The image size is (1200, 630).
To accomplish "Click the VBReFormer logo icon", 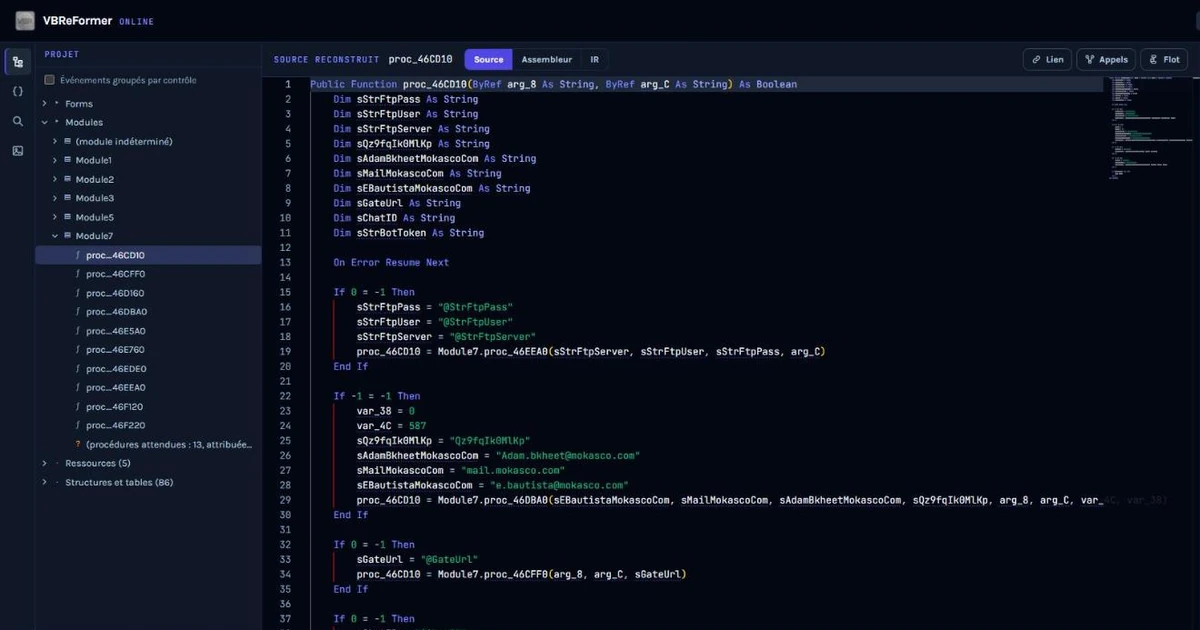I will point(25,20).
